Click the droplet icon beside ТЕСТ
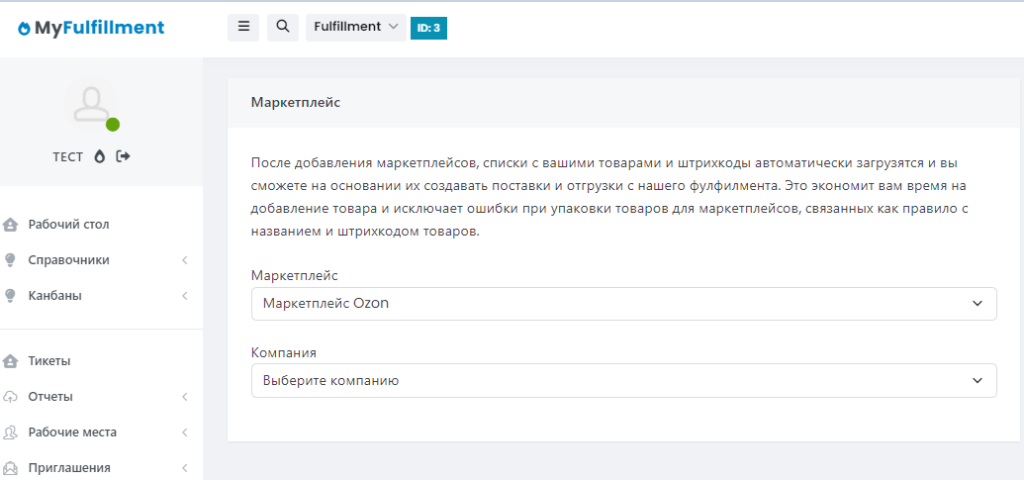 coord(100,156)
